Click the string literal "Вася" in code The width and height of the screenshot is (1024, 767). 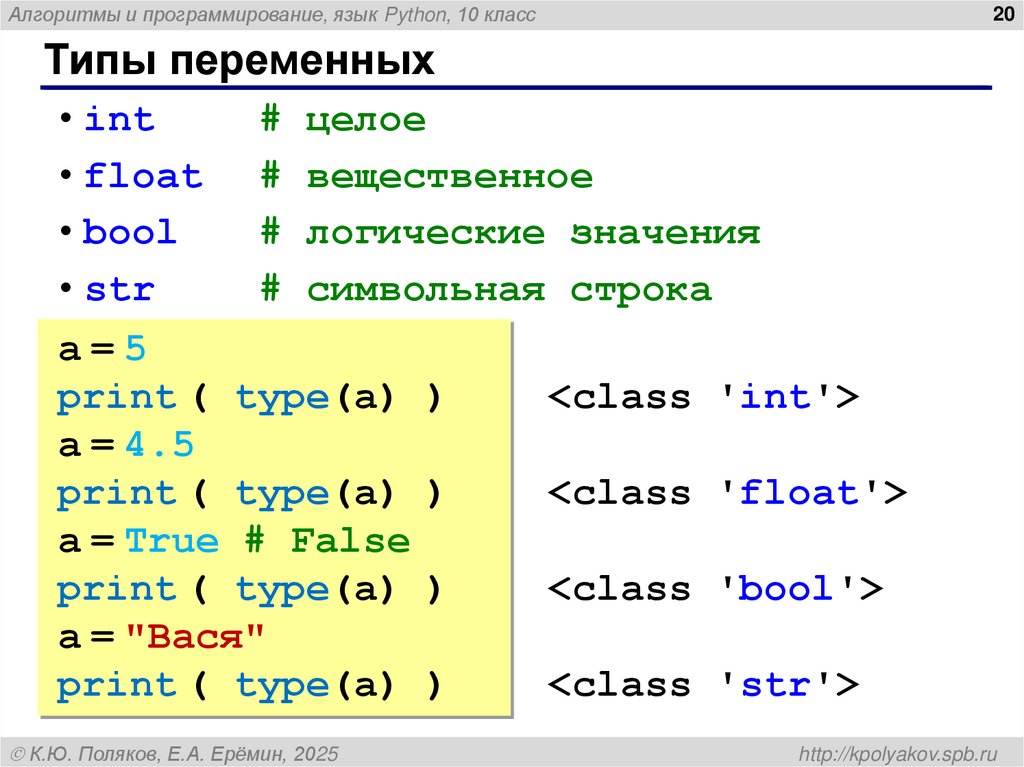[x=195, y=636]
